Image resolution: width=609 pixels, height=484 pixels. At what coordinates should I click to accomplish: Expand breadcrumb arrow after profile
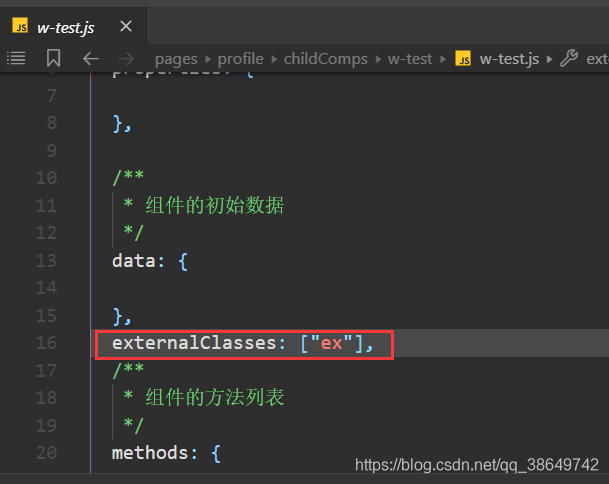[x=274, y=59]
